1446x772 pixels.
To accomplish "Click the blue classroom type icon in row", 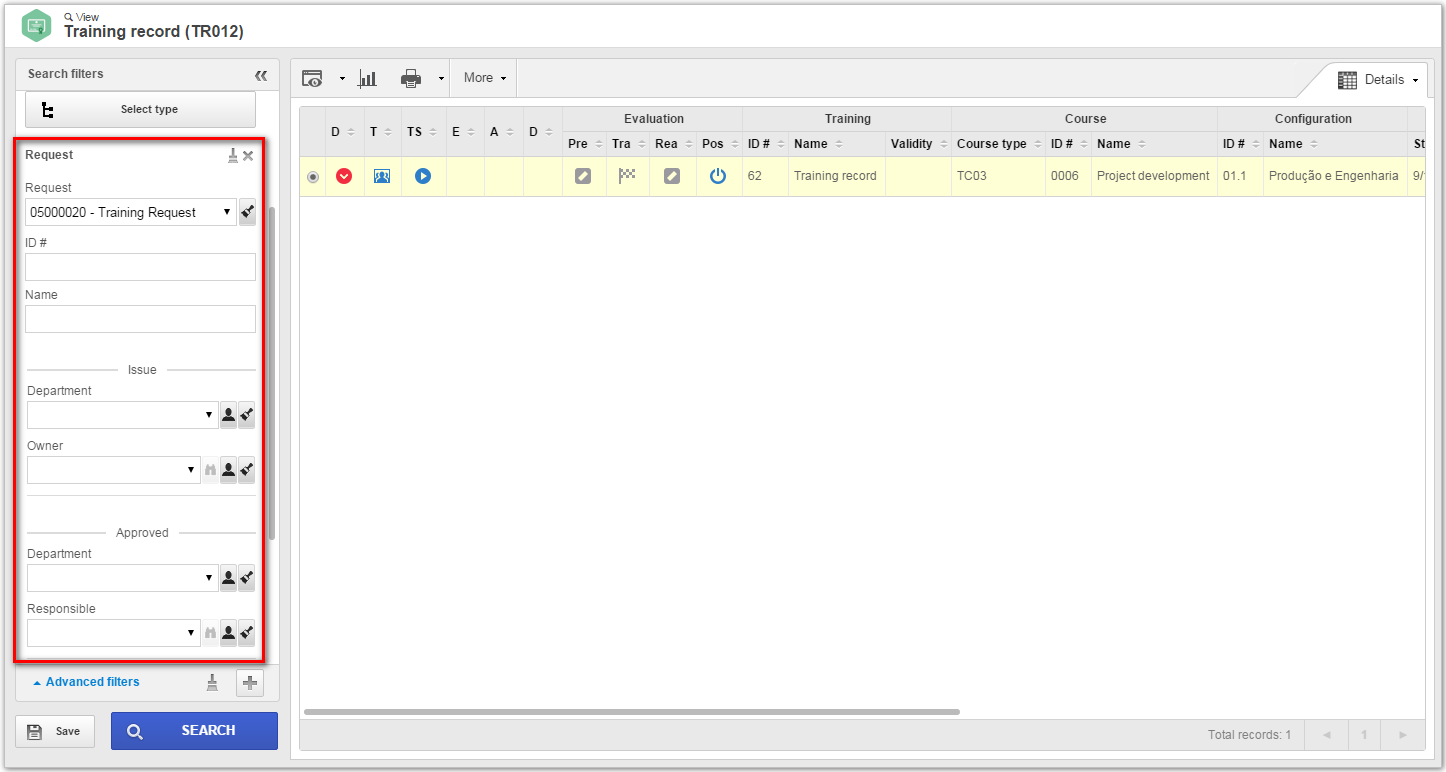I will tap(382, 176).
